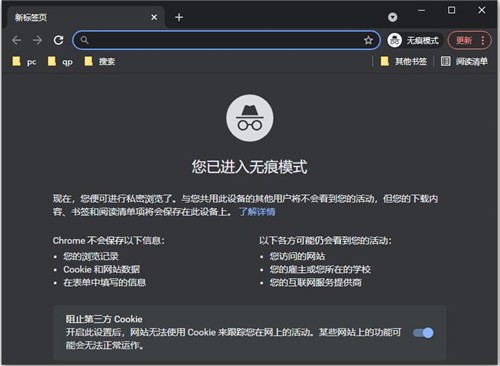This screenshot has width=500, height=366.
Task: Open the Chrome three-dot menu
Action: 483,40
